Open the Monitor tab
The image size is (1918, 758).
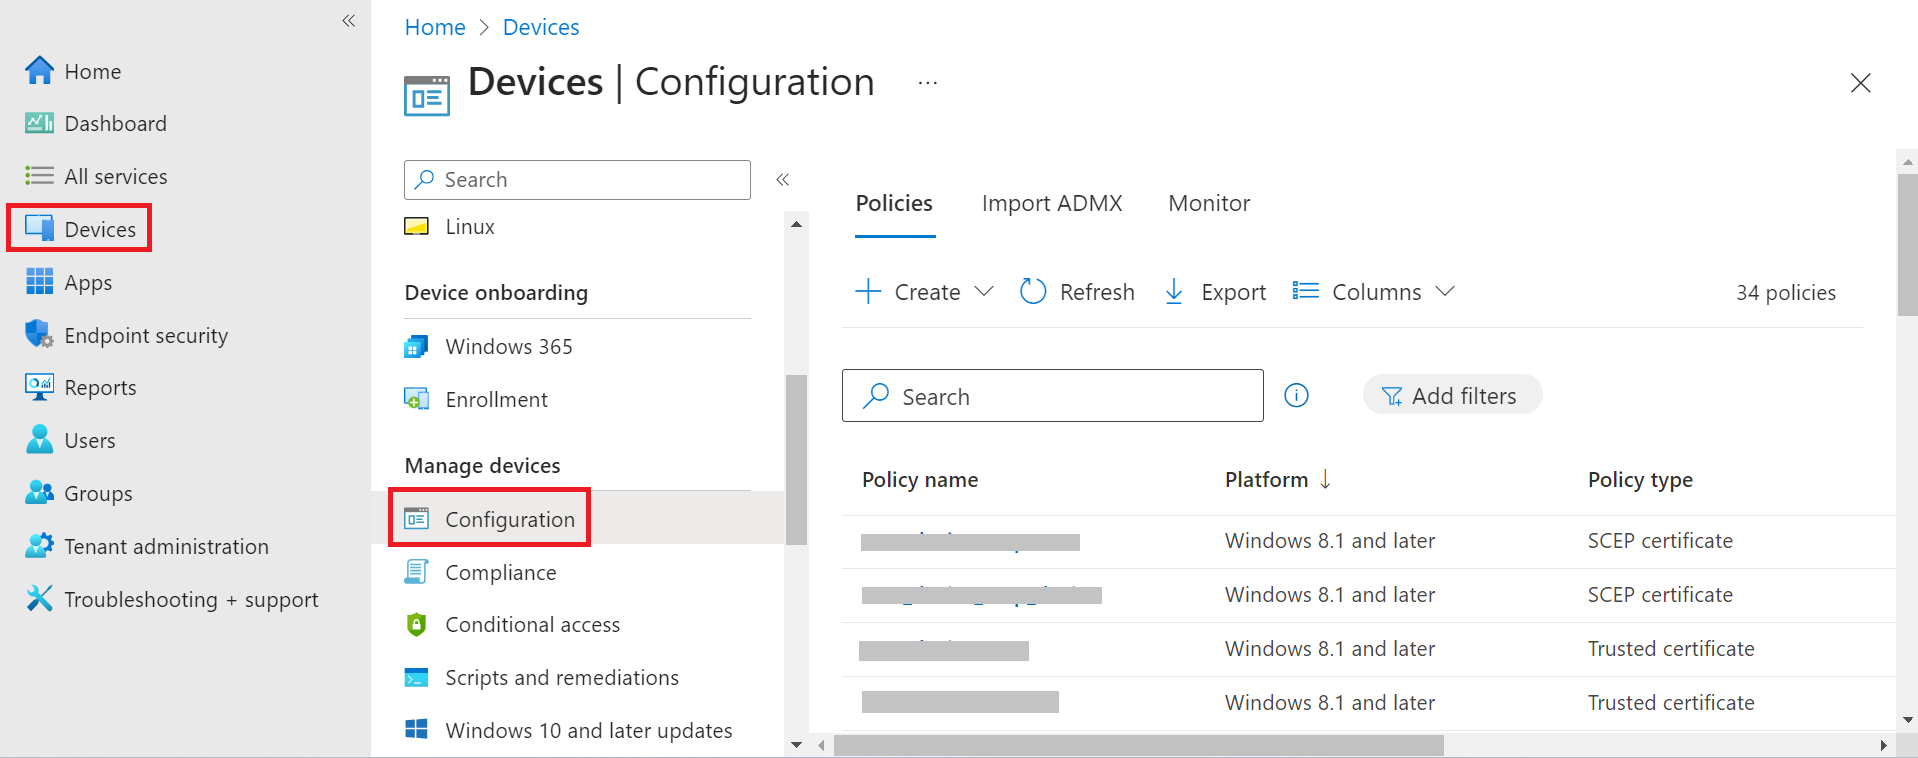1210,204
